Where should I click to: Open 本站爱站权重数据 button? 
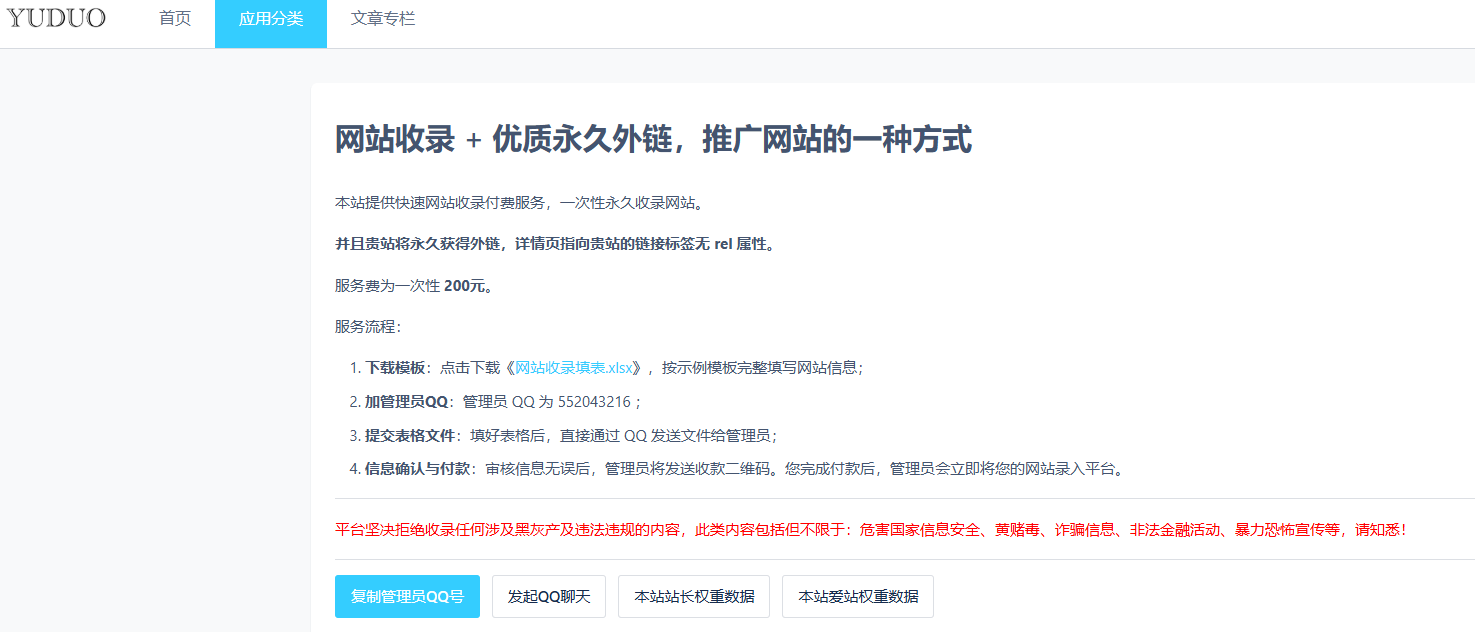coord(858,597)
